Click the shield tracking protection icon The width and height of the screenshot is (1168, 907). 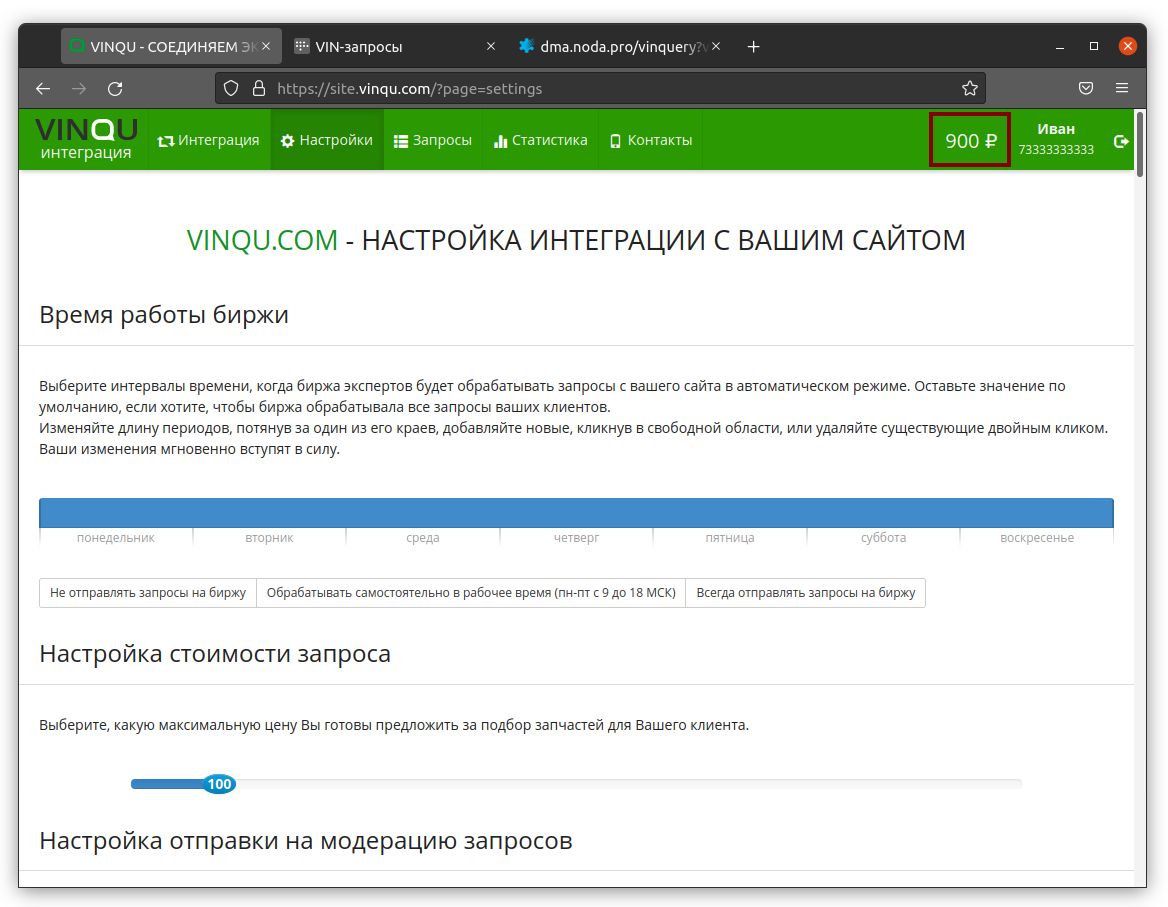231,89
